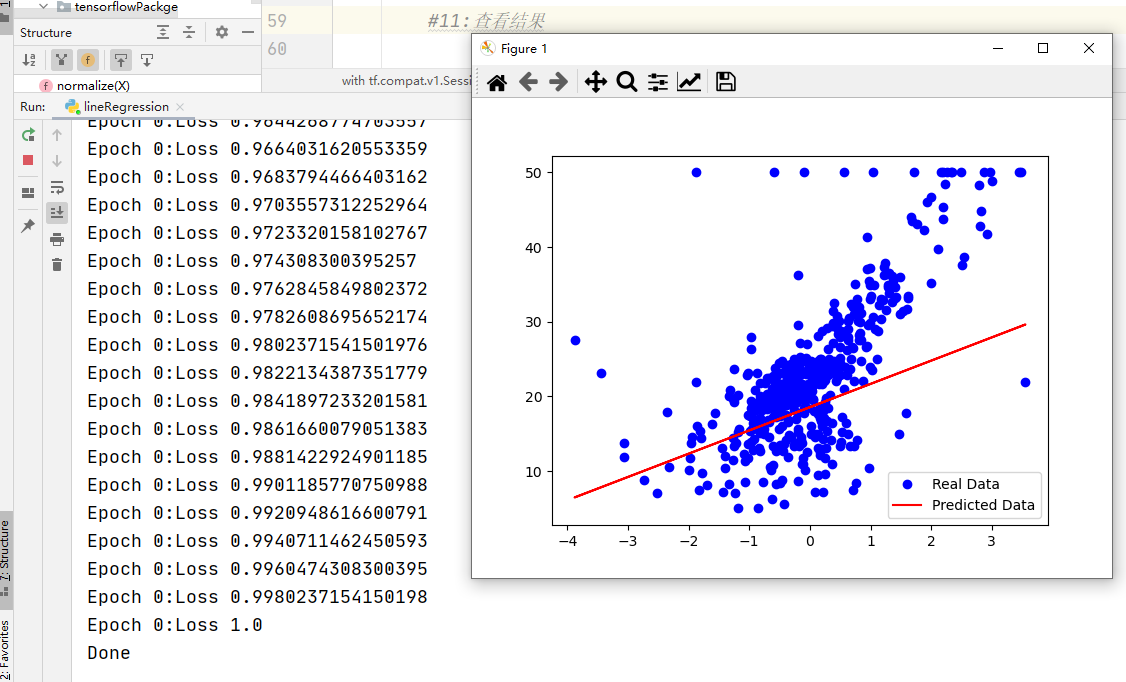The height and width of the screenshot is (682, 1126).
Task: Click 'Epoch 0:Loss 0.974308300395257' line
Action: [x=252, y=261]
